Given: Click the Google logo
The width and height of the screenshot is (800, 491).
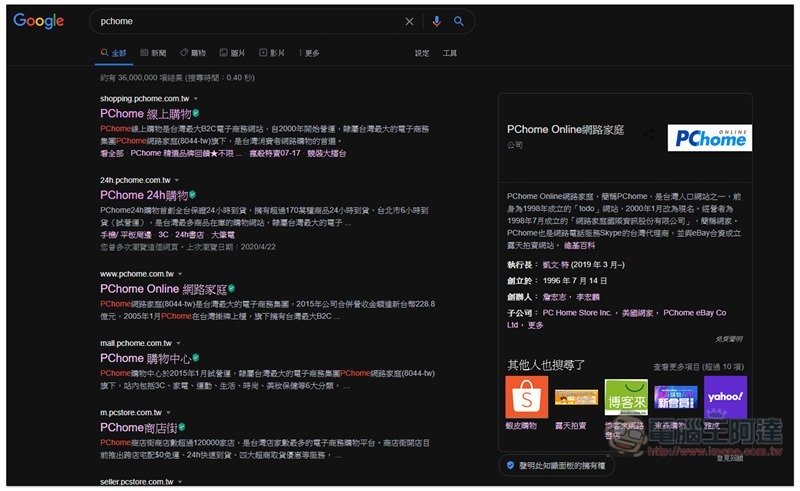Looking at the screenshot, I should [38, 21].
